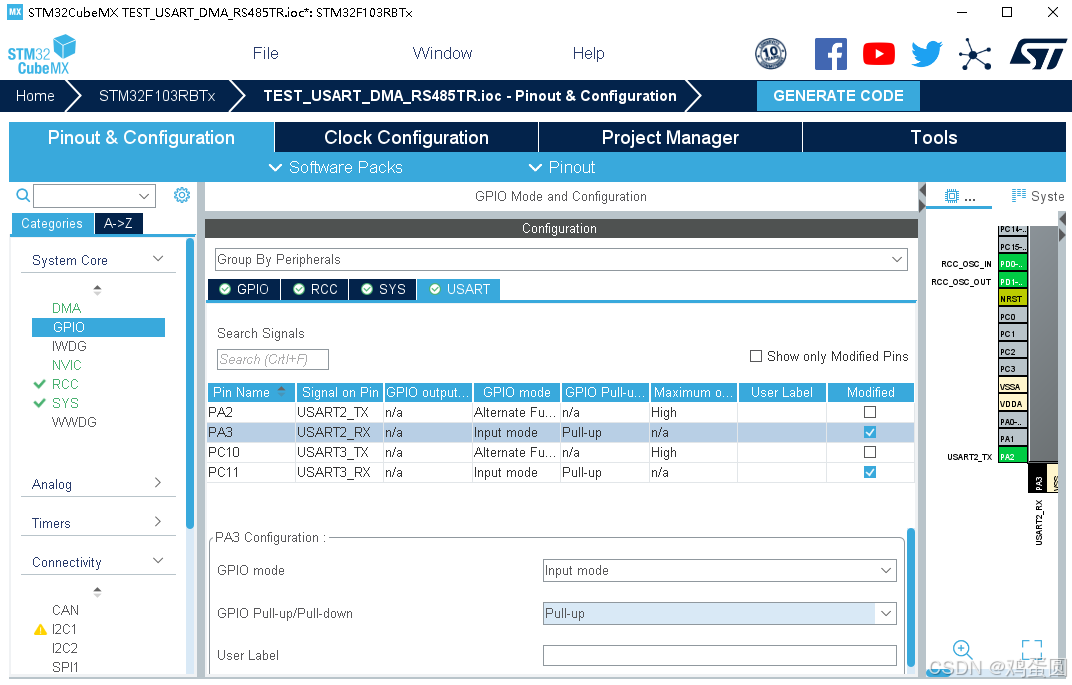1072x685 pixels.
Task: Open the 10 years anniversary badge icon
Action: (770, 53)
